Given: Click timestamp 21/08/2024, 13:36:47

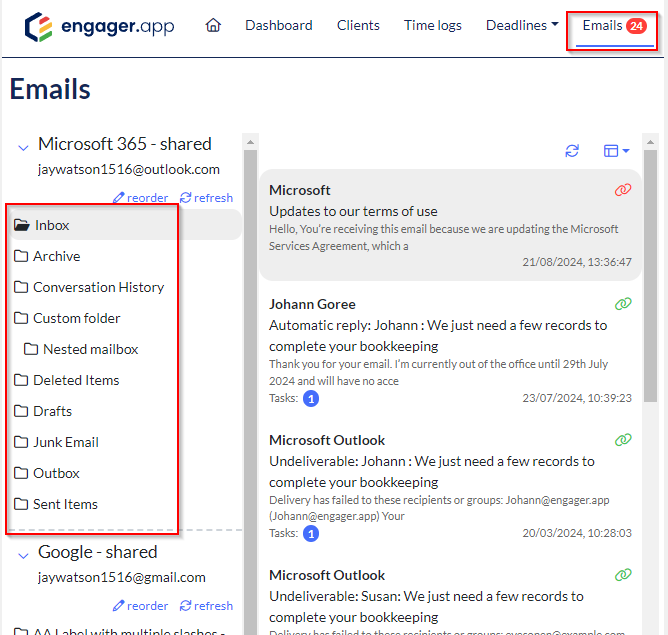Looking at the screenshot, I should [577, 262].
